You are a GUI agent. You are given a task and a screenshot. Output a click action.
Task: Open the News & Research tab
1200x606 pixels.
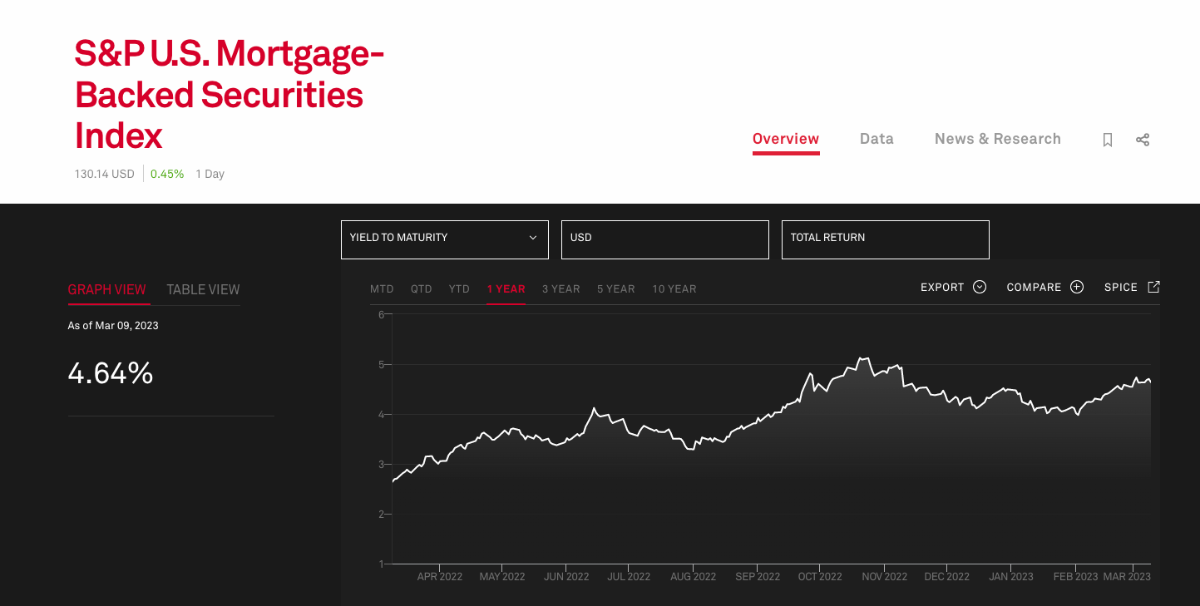[x=997, y=139]
